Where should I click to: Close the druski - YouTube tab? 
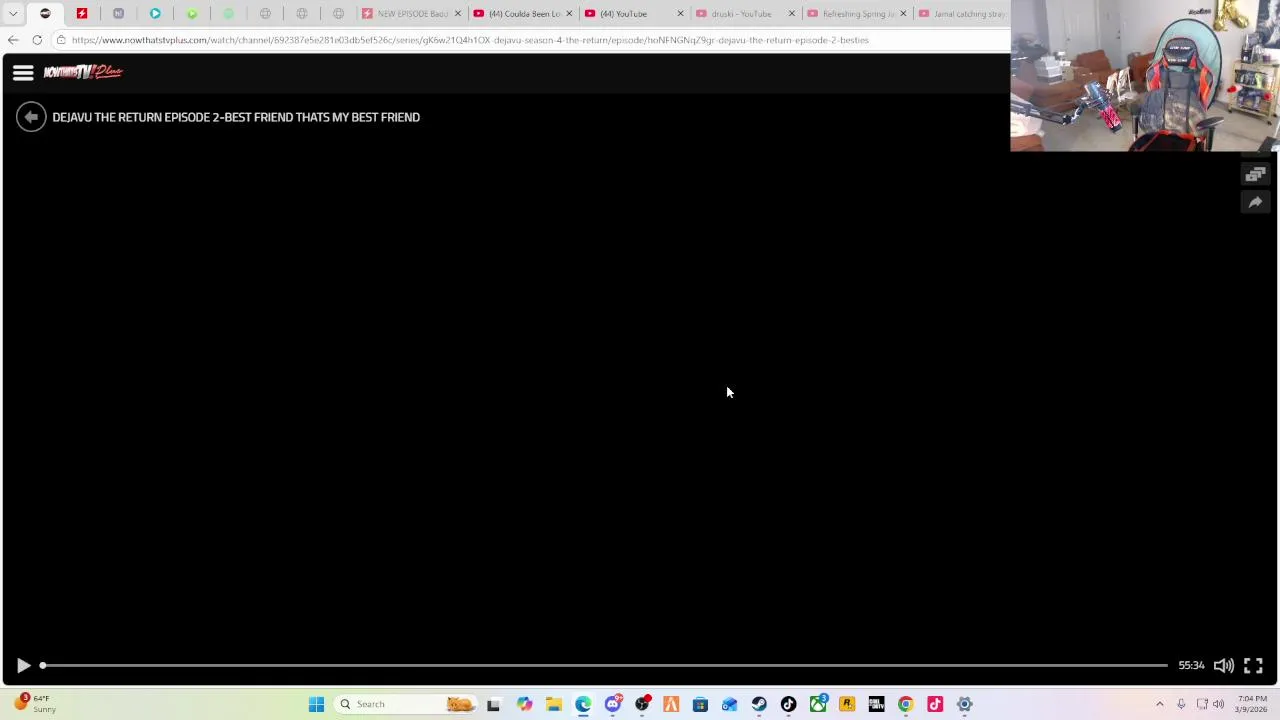[x=791, y=14]
